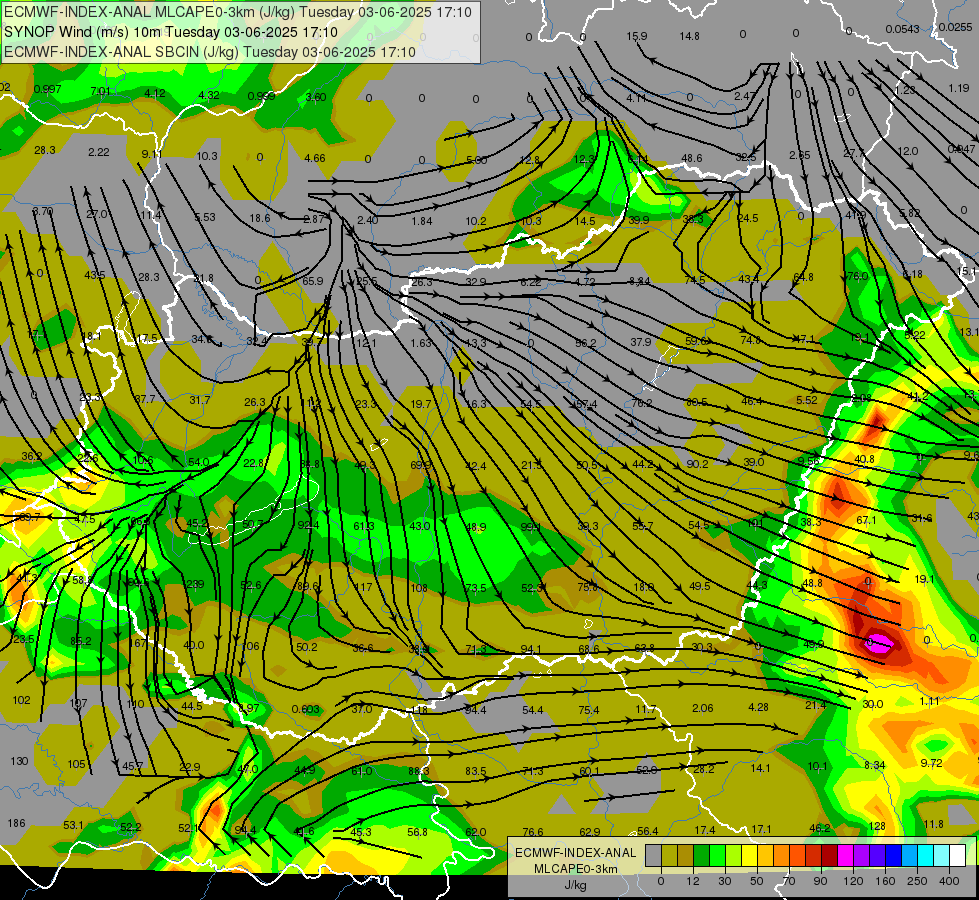Select the dark green legend swatch
The image size is (979, 900).
click(702, 856)
